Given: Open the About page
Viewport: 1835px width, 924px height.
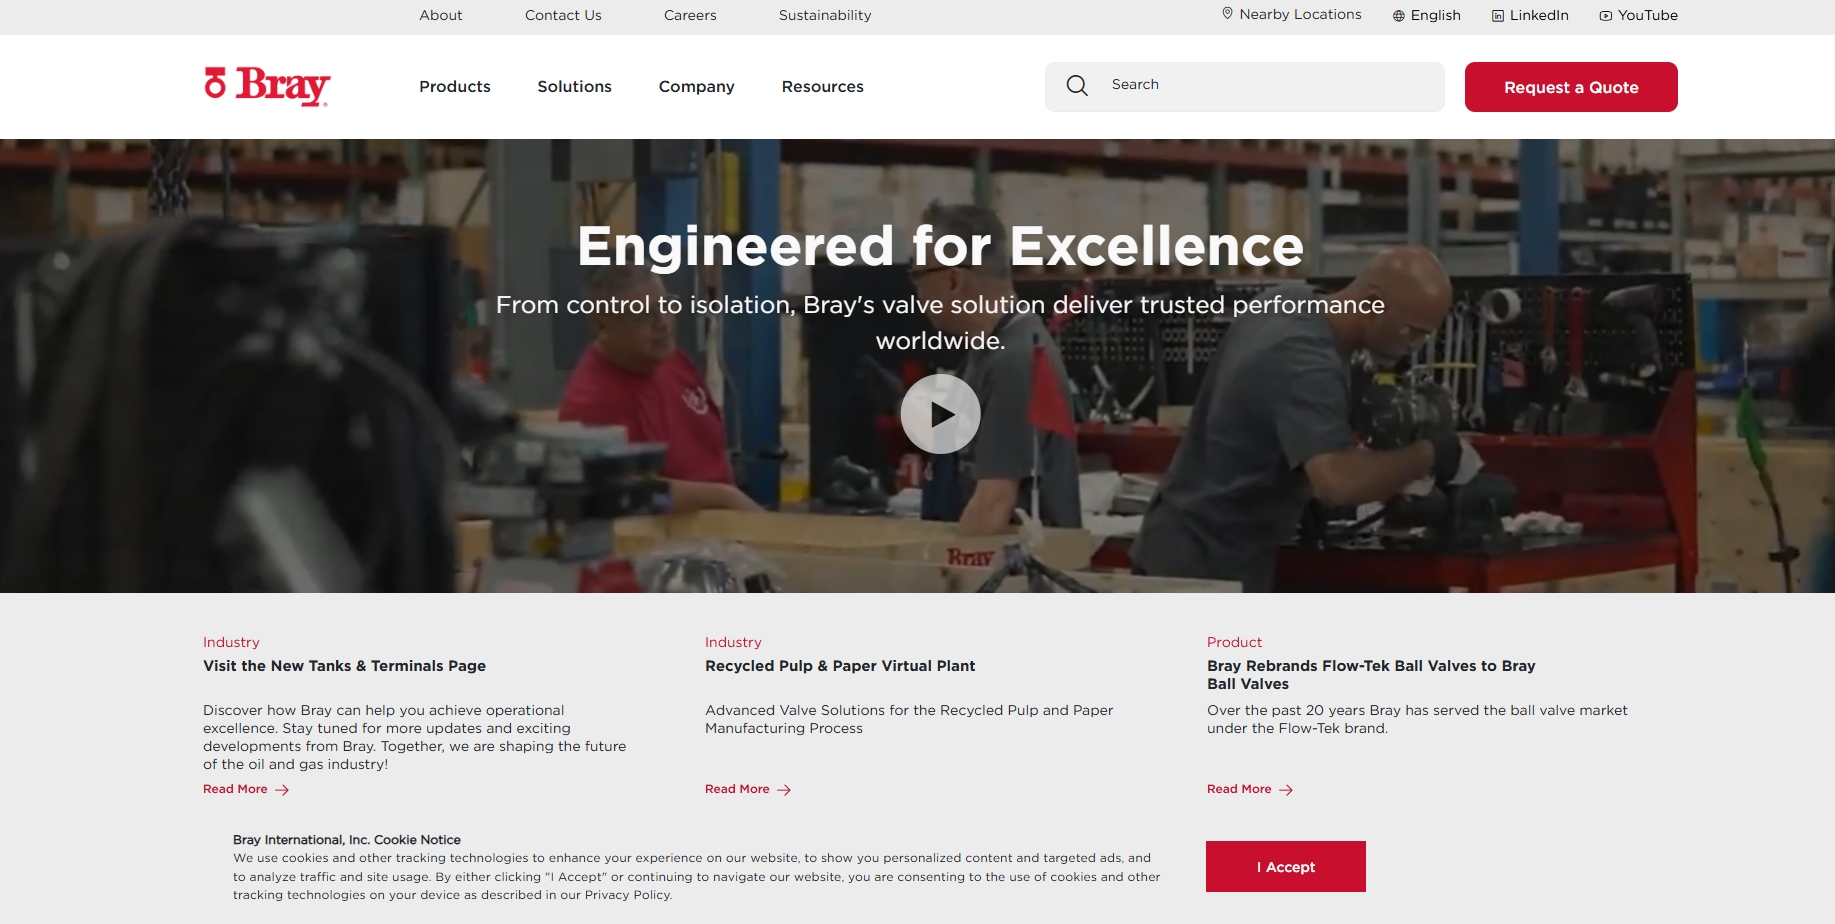Looking at the screenshot, I should click(x=441, y=15).
